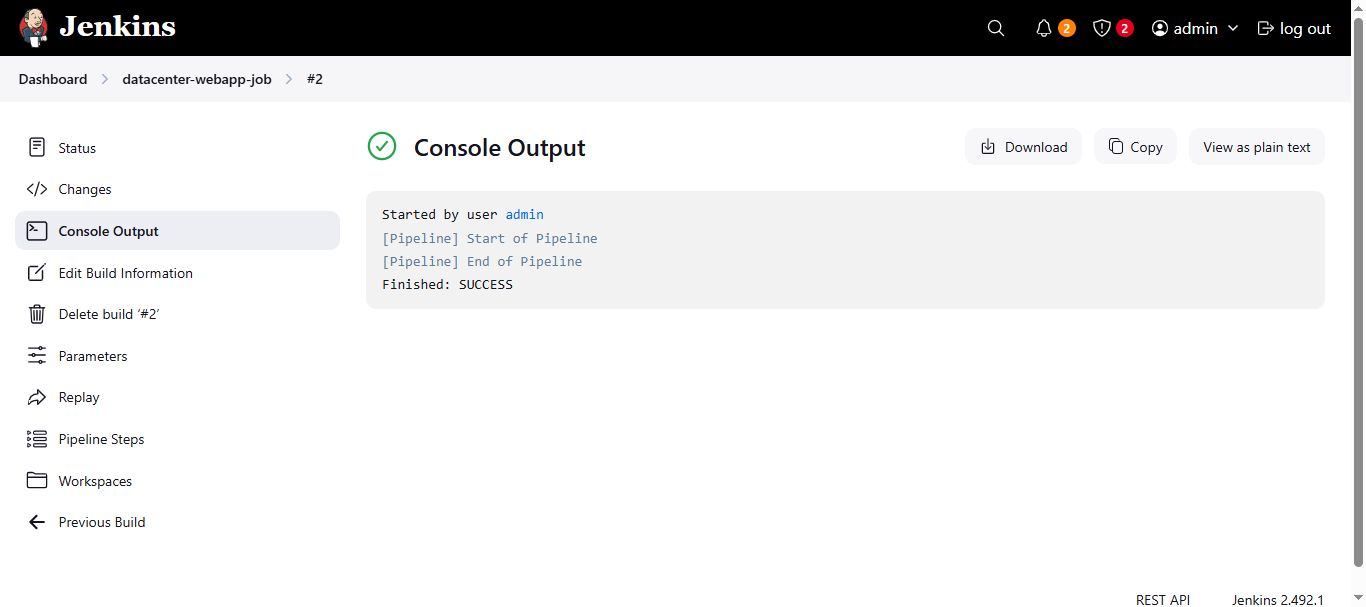Click chevron after Dashboard breadcrumb
The width and height of the screenshot is (1366, 607).
click(105, 79)
